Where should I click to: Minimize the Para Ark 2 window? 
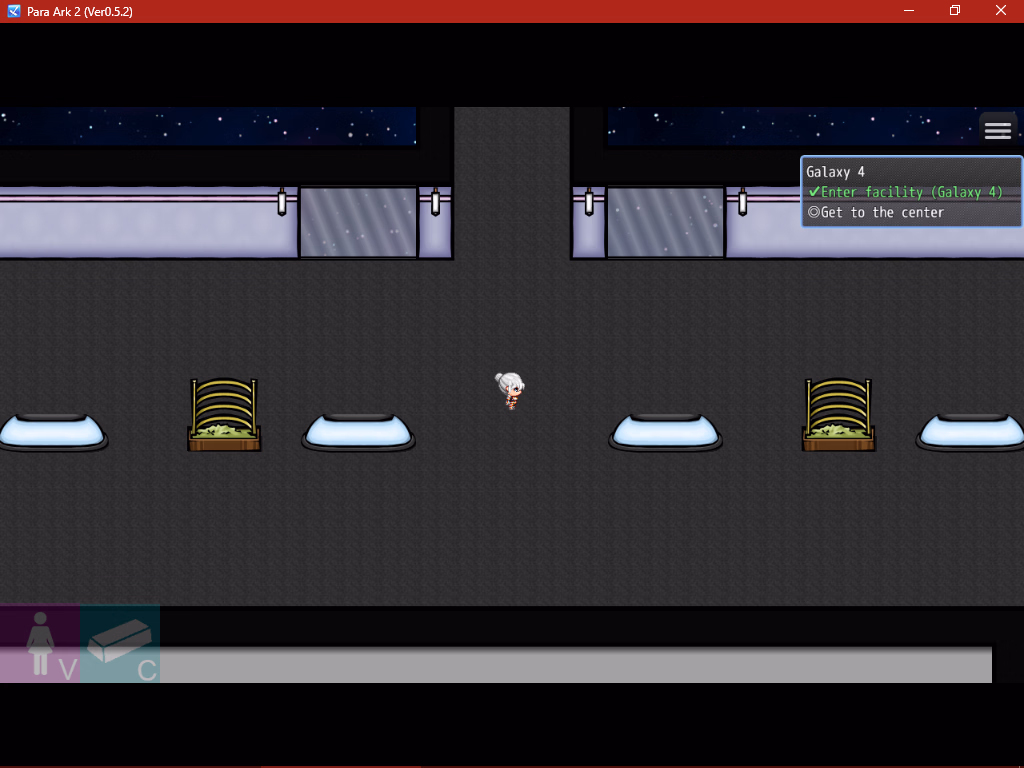click(908, 10)
